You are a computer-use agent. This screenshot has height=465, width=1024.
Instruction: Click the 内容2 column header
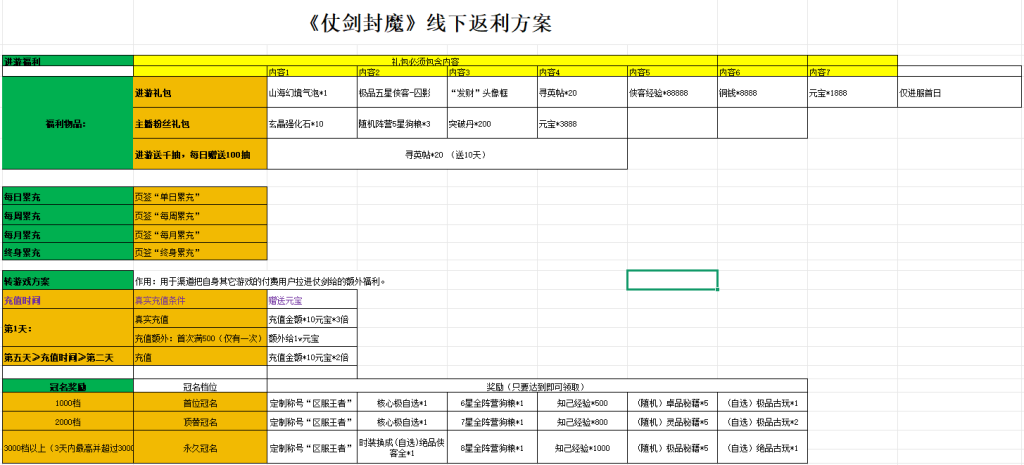tap(402, 71)
